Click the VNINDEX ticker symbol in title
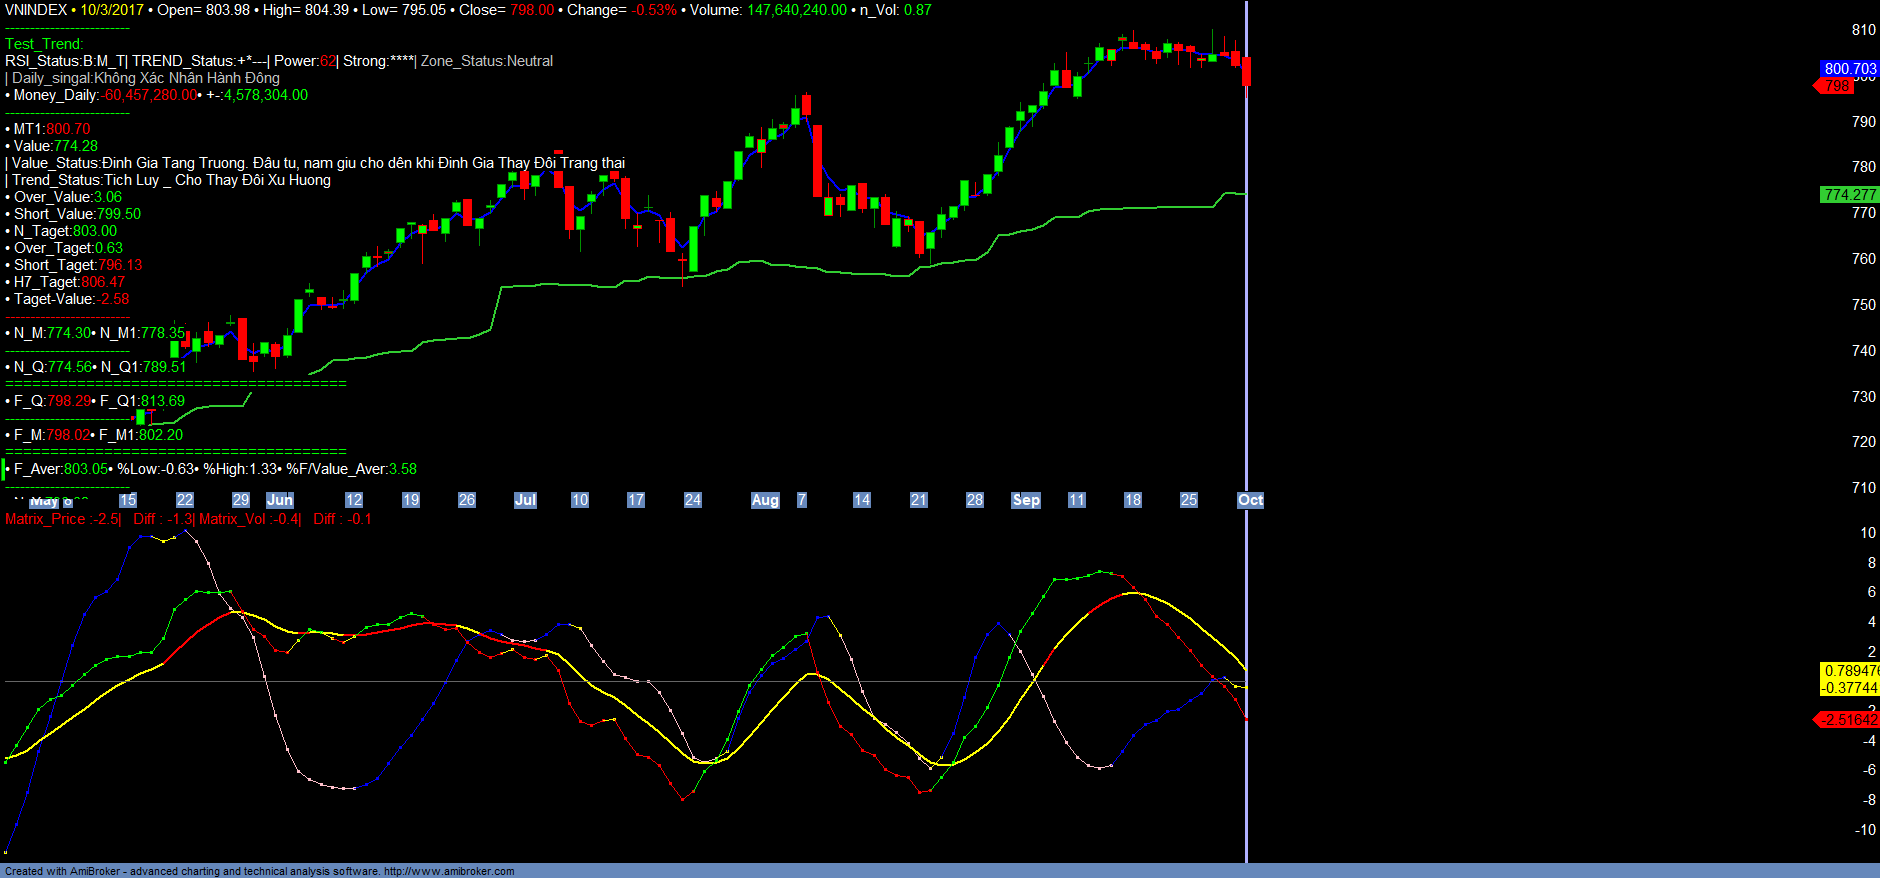This screenshot has height=878, width=1880. tap(36, 10)
